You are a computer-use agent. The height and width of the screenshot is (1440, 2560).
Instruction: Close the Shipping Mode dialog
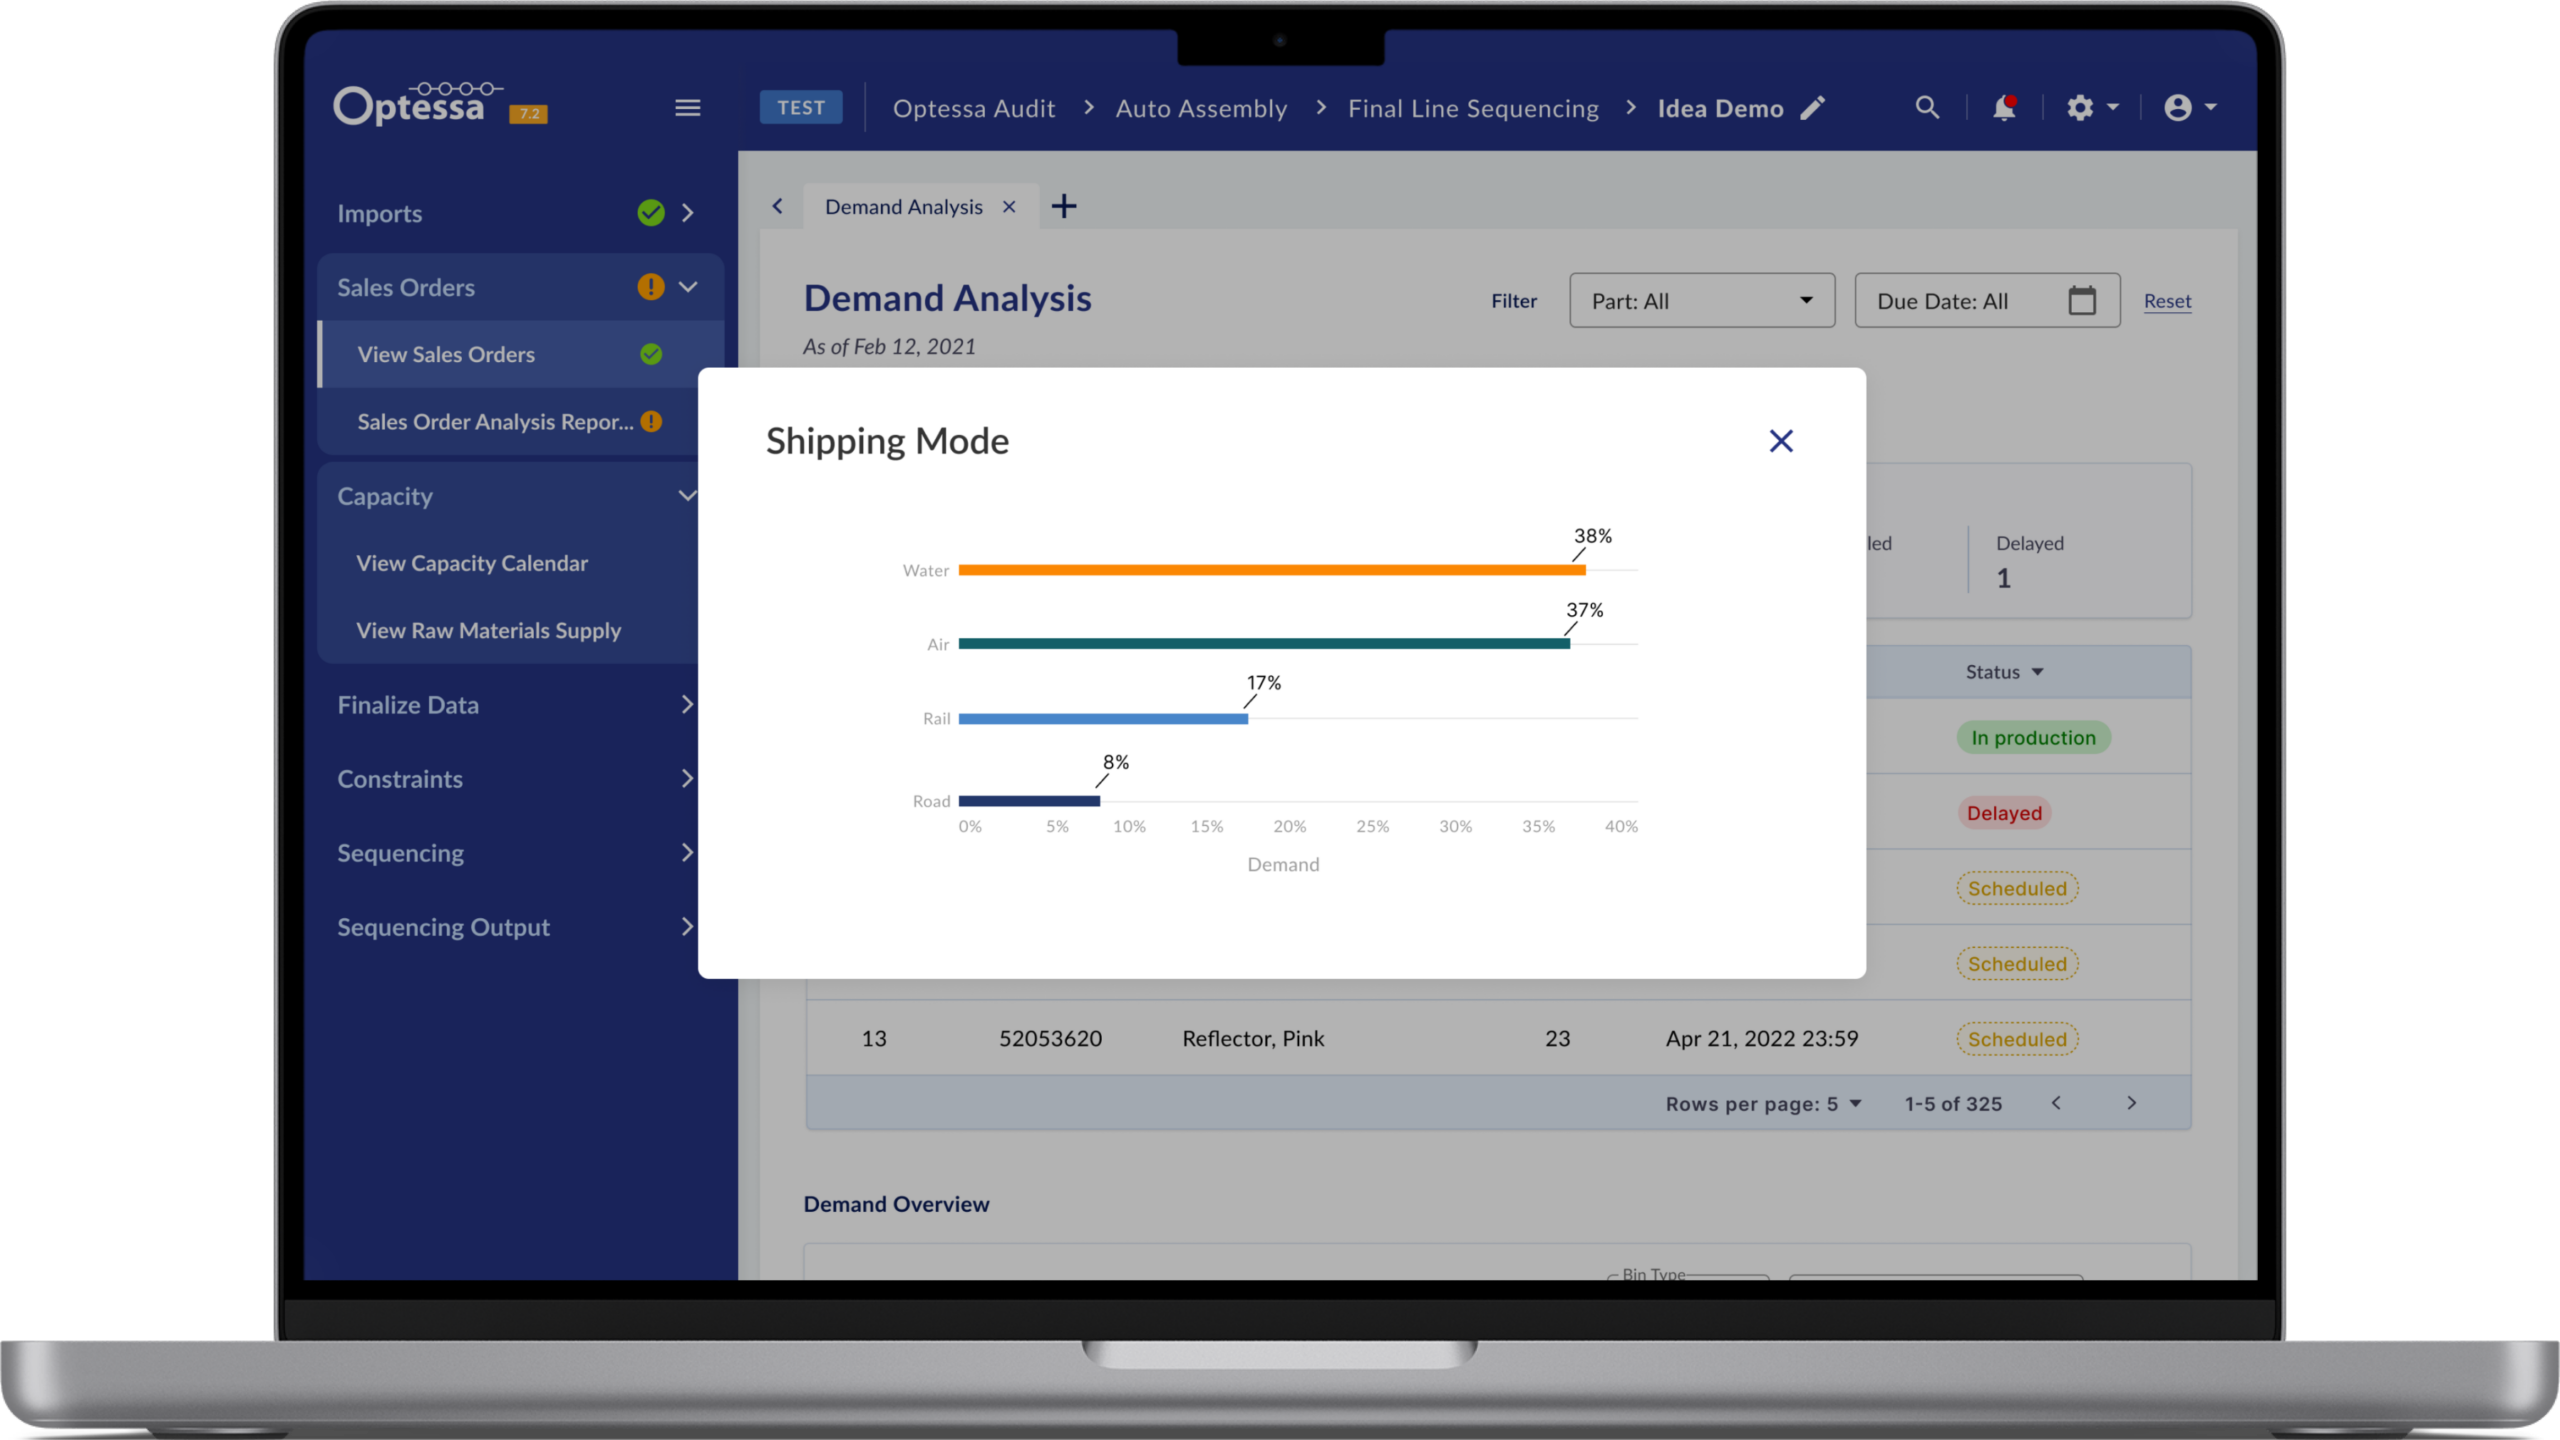(1781, 441)
